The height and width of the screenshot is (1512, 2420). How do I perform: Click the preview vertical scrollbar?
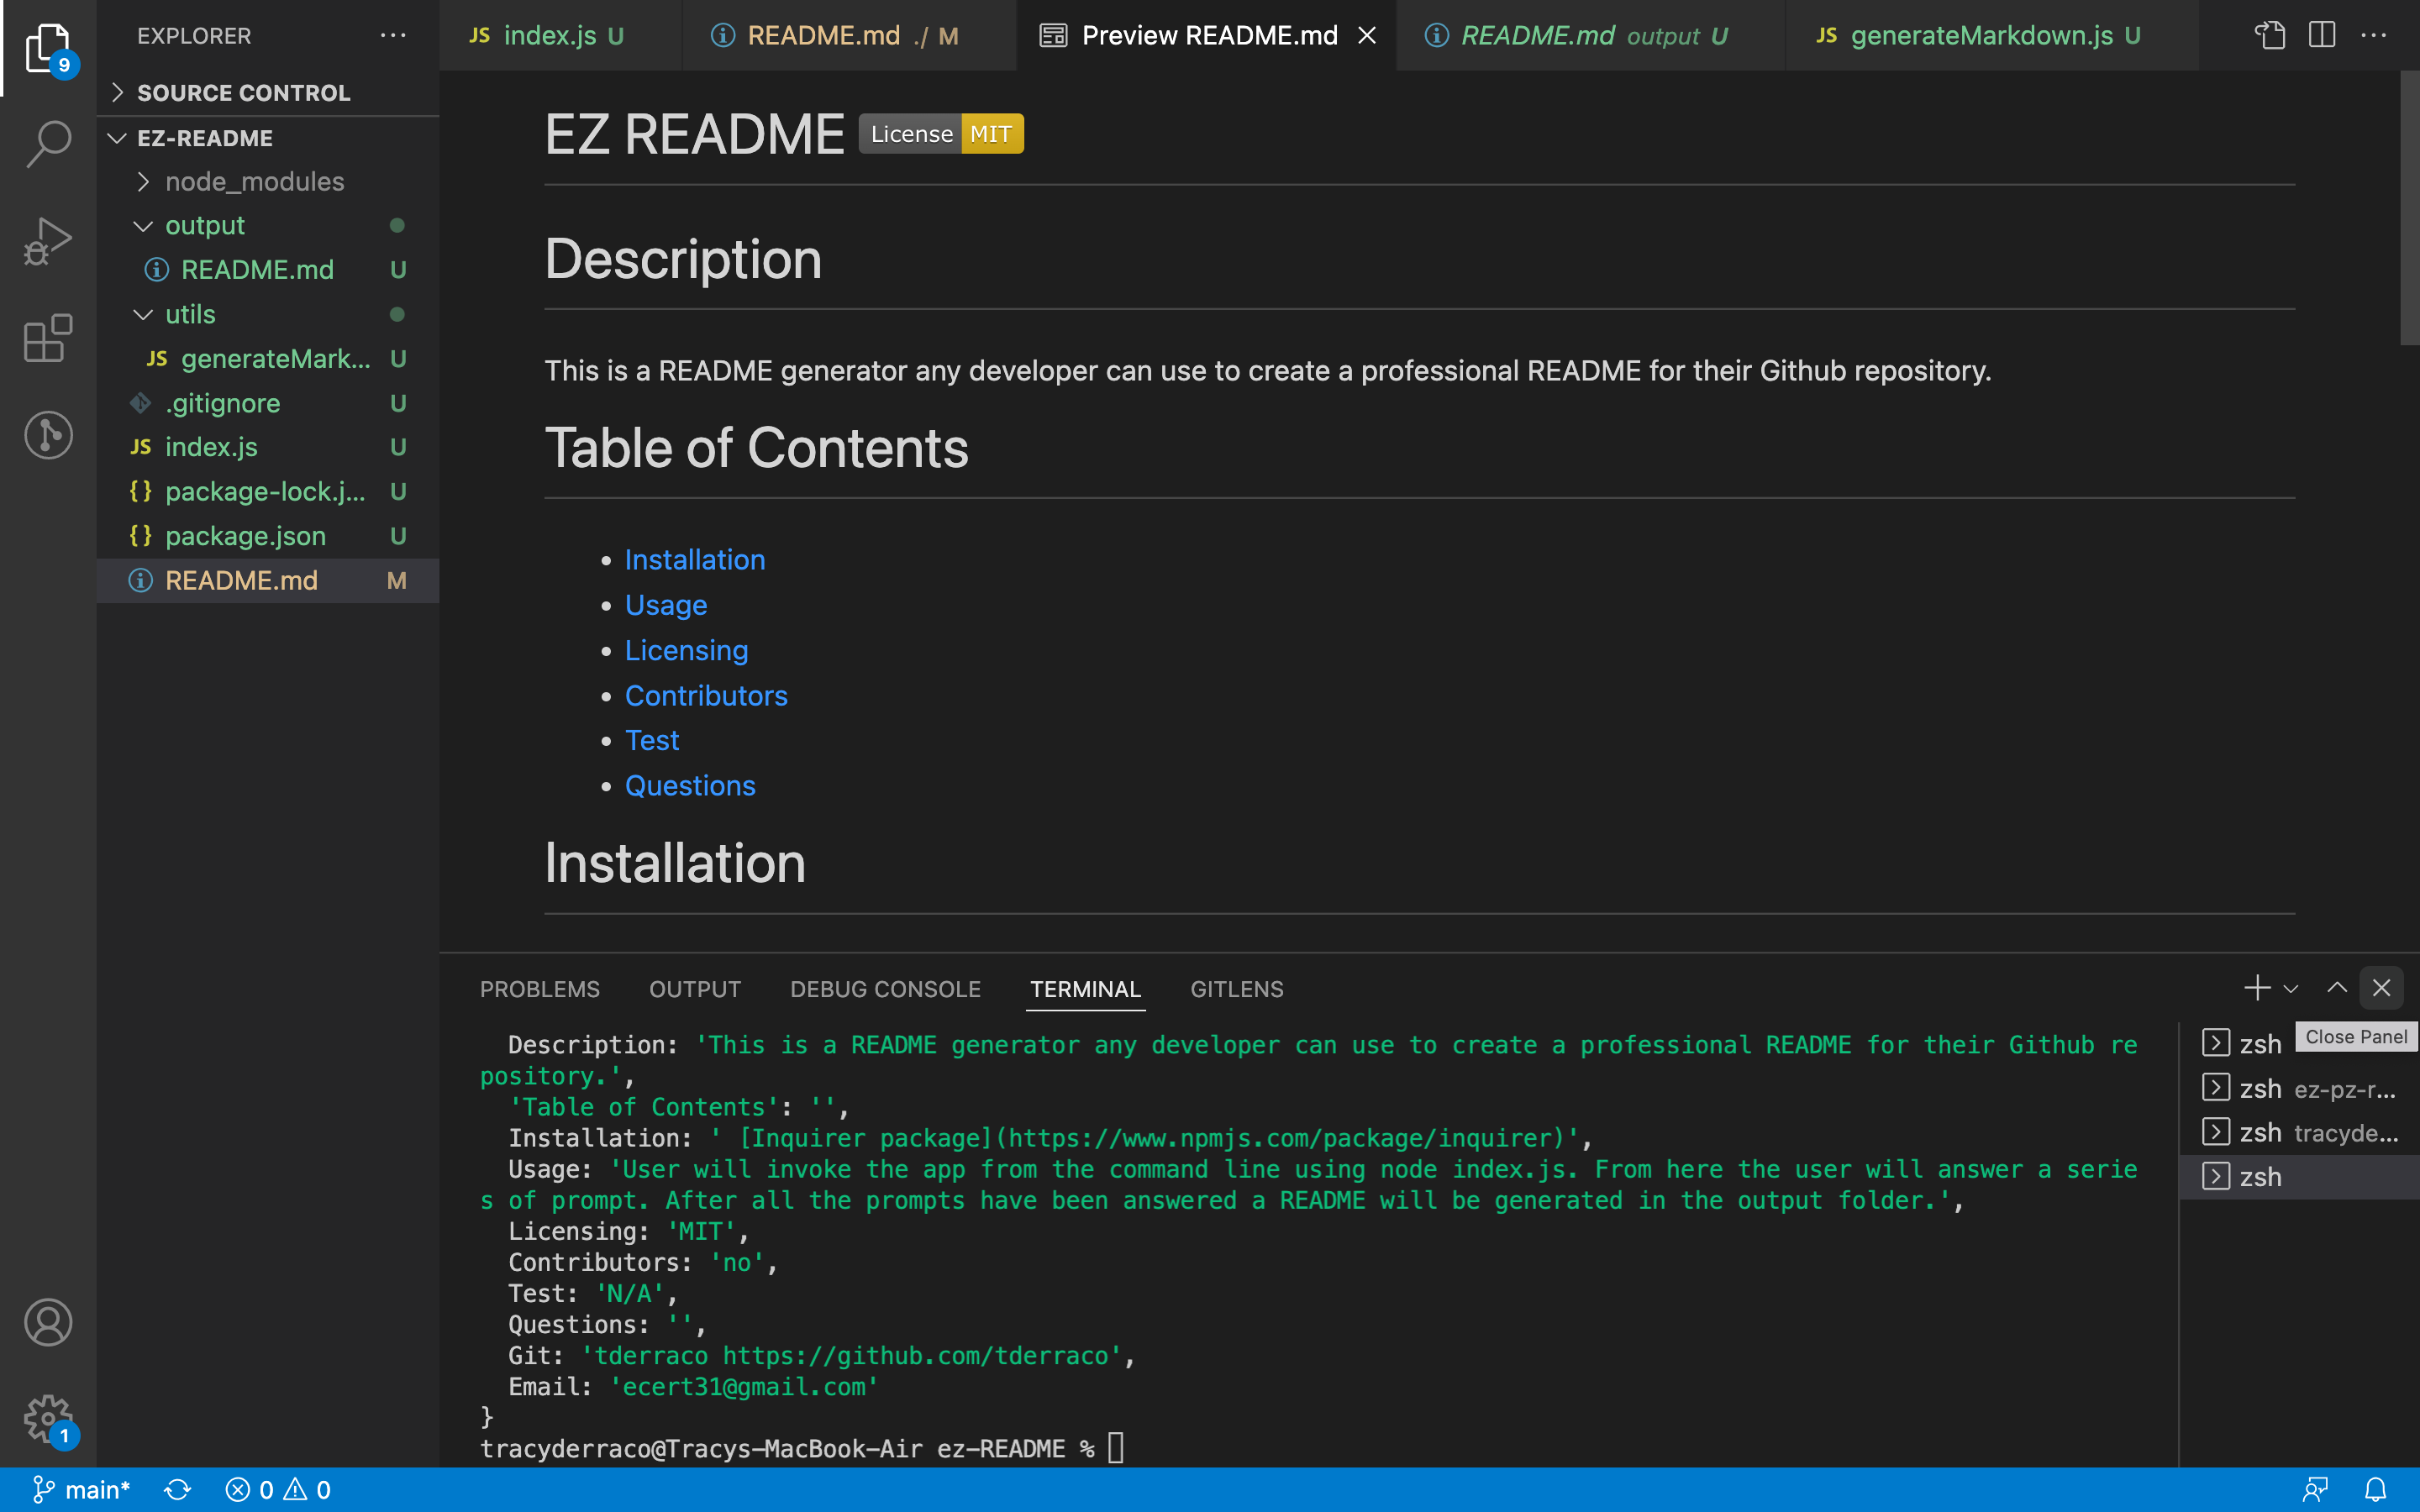pos(2409,208)
